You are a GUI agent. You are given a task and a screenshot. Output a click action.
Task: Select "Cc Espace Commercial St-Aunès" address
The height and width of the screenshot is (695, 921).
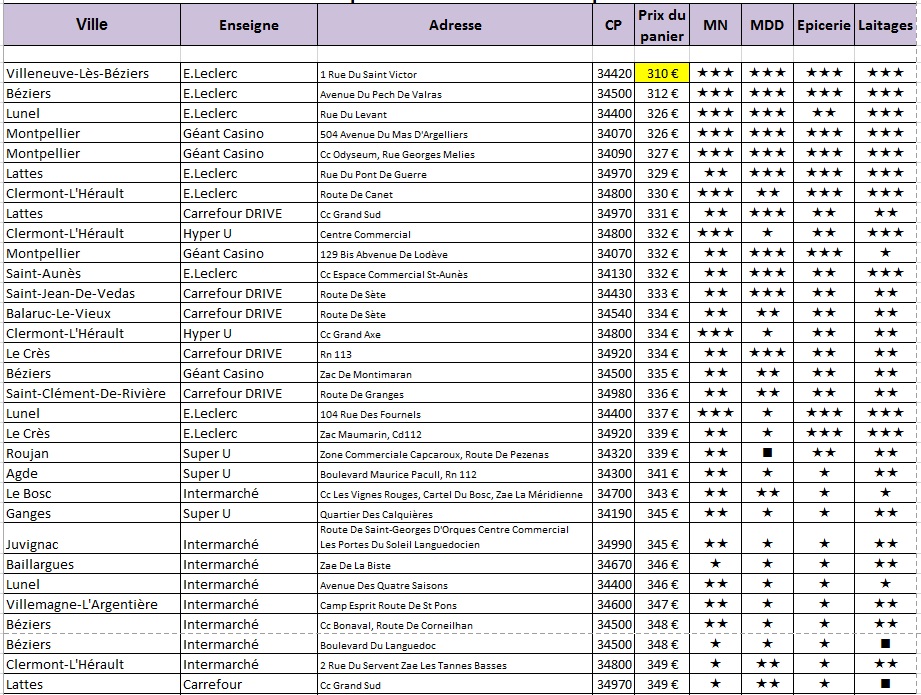click(x=455, y=273)
